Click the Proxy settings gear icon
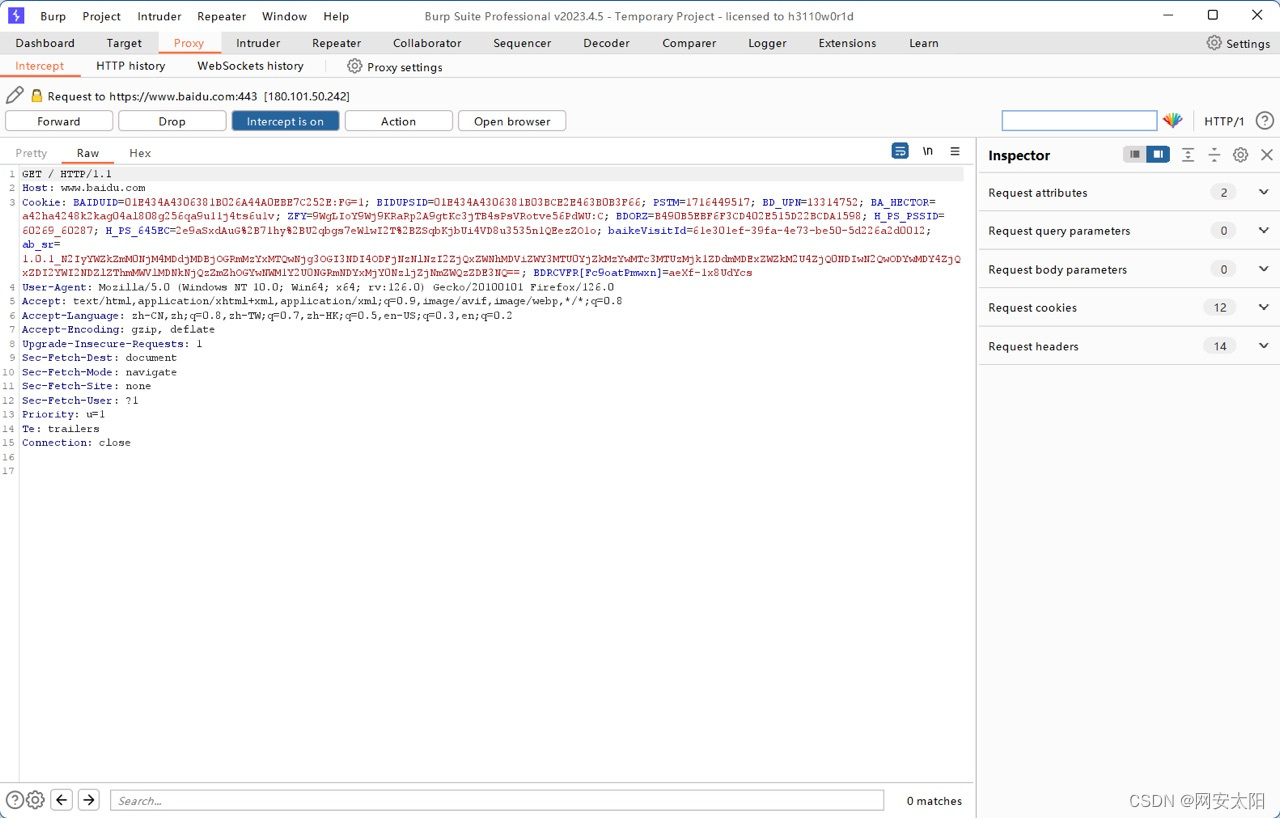1280x819 pixels. pos(354,66)
